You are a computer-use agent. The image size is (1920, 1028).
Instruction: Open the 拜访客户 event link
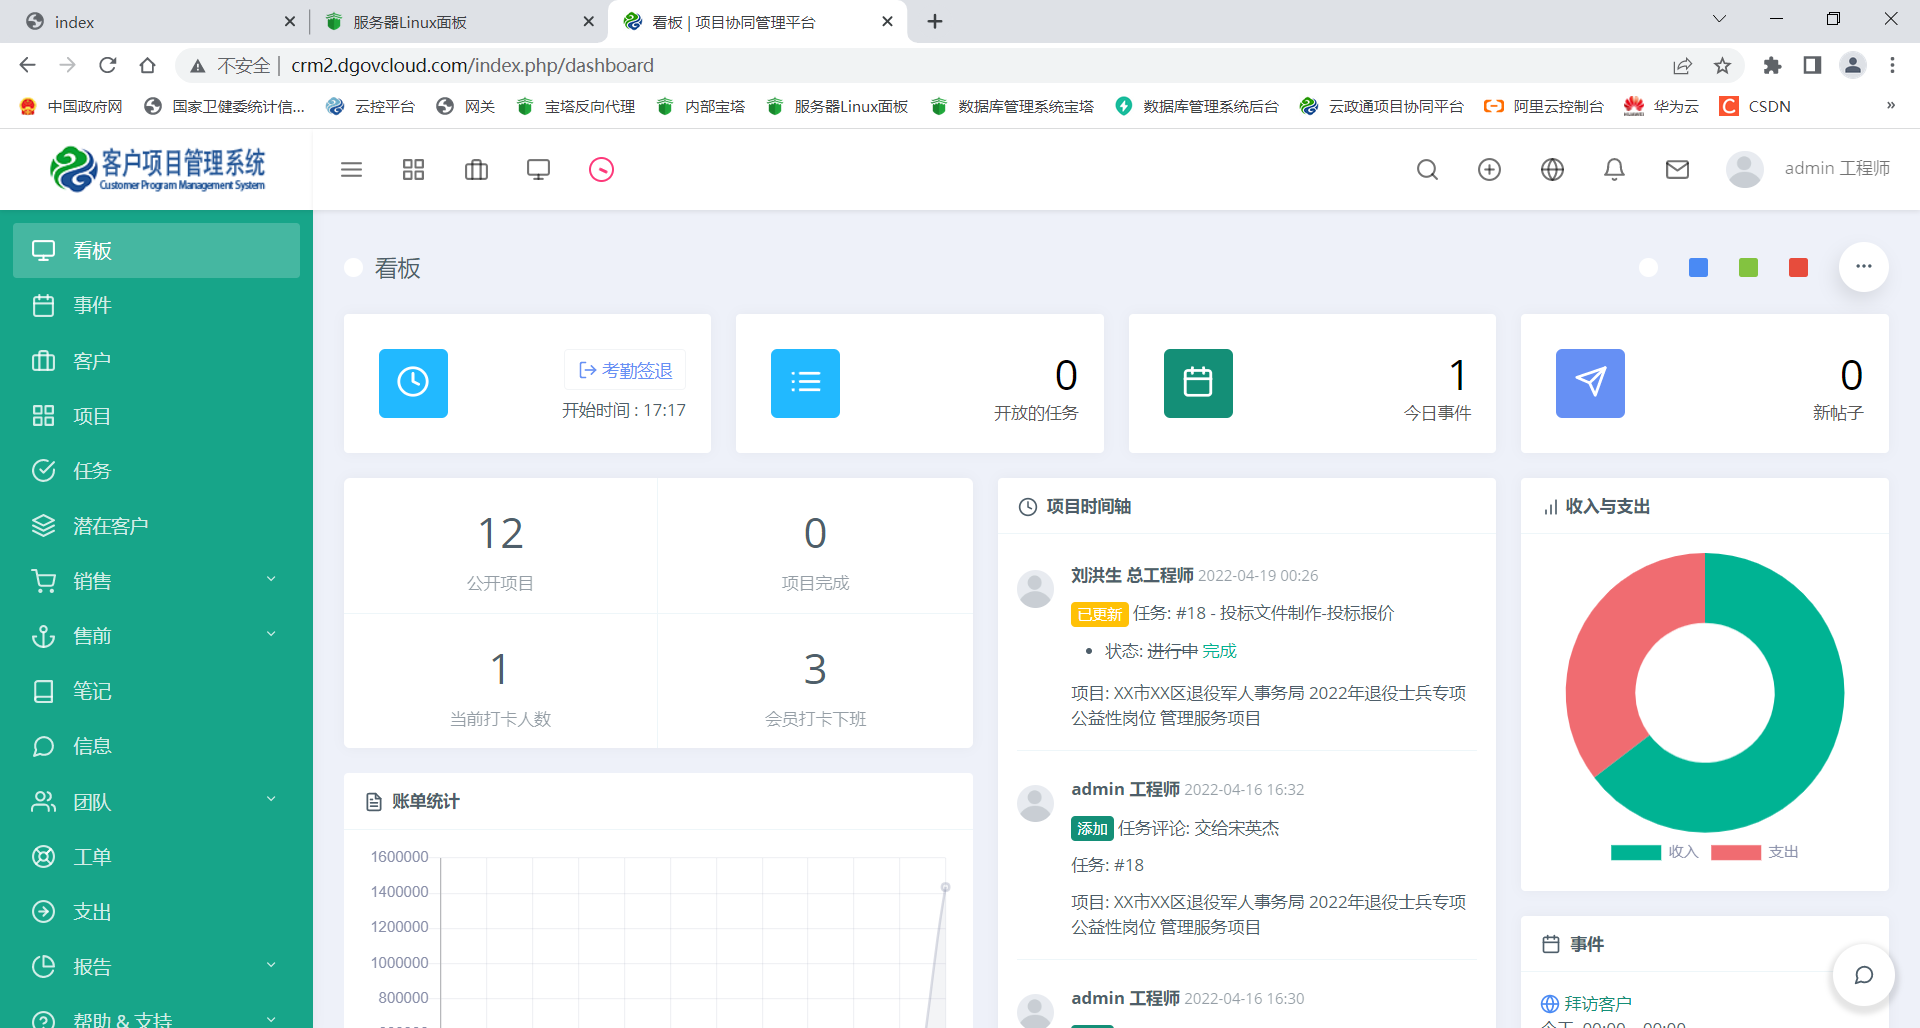[x=1597, y=1003]
